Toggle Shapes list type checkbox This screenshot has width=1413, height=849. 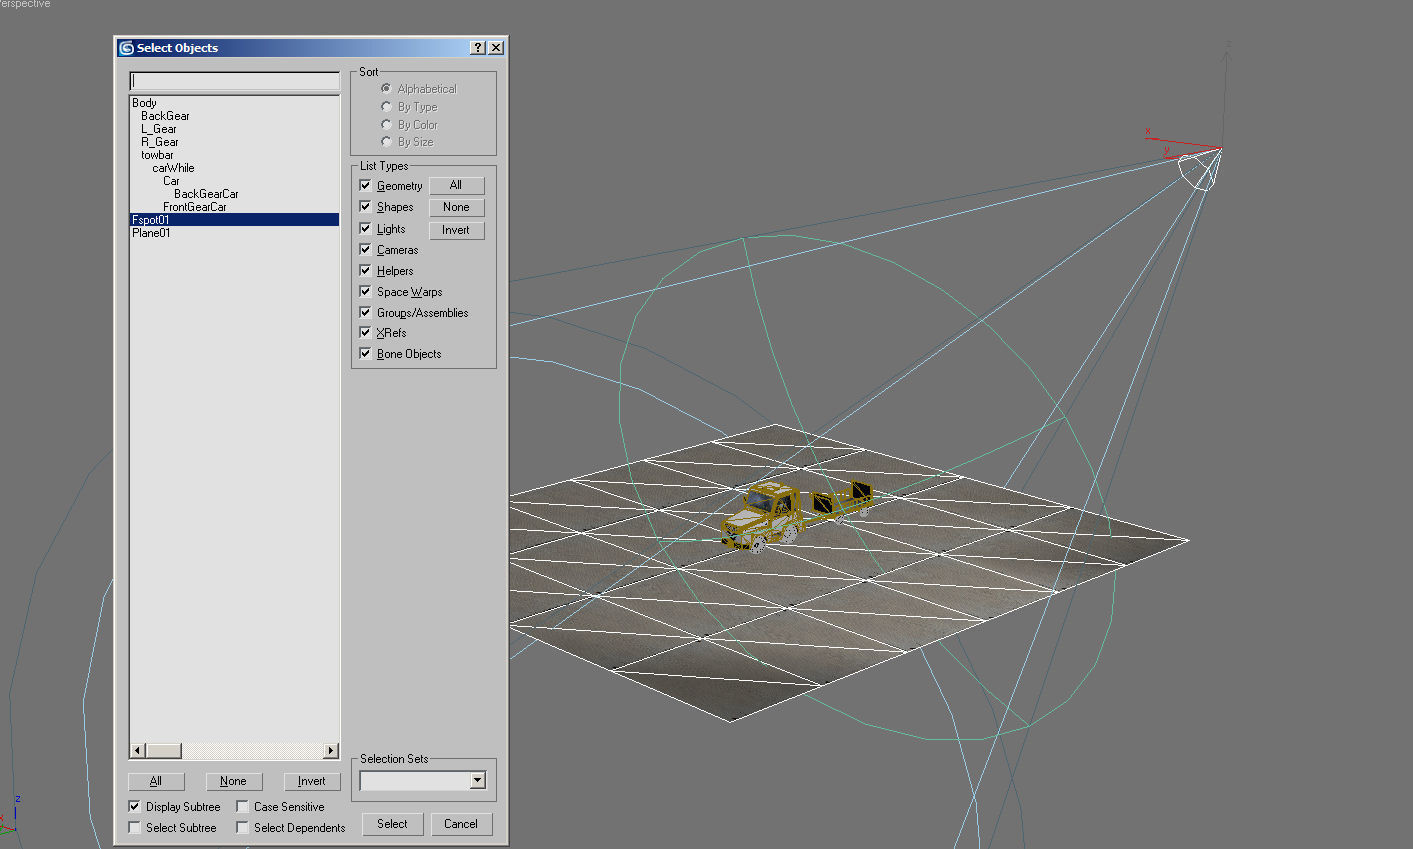tap(365, 206)
